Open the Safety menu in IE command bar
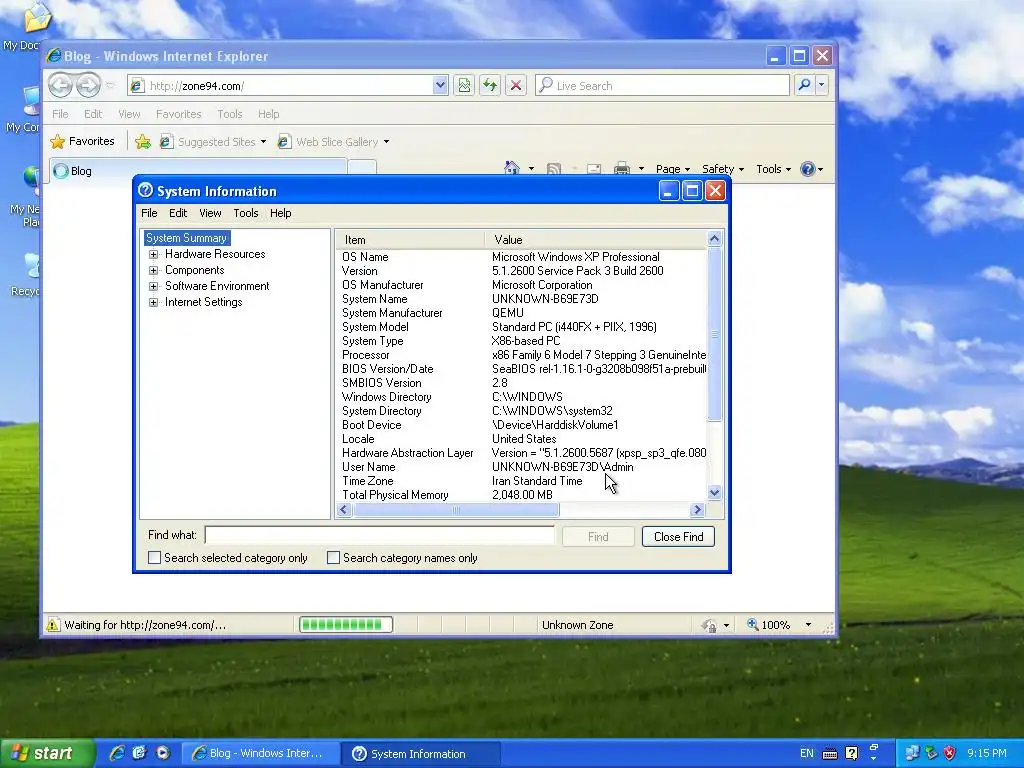 (723, 169)
